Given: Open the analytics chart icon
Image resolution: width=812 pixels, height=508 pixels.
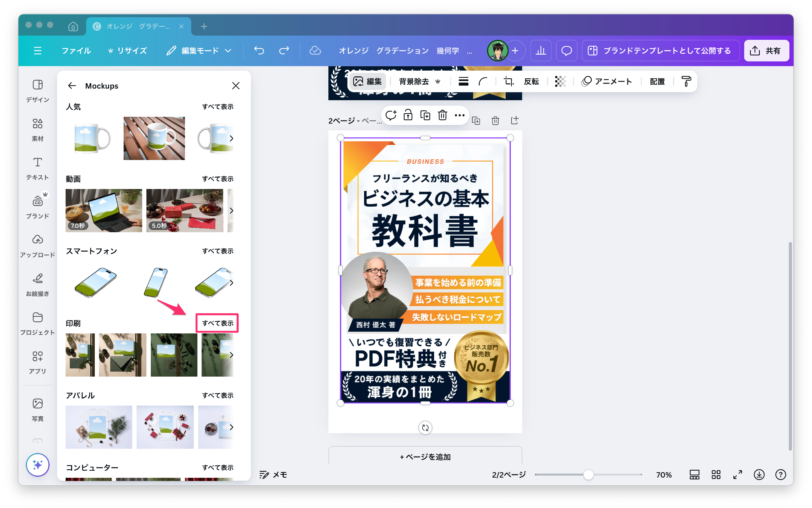Looking at the screenshot, I should pos(541,51).
